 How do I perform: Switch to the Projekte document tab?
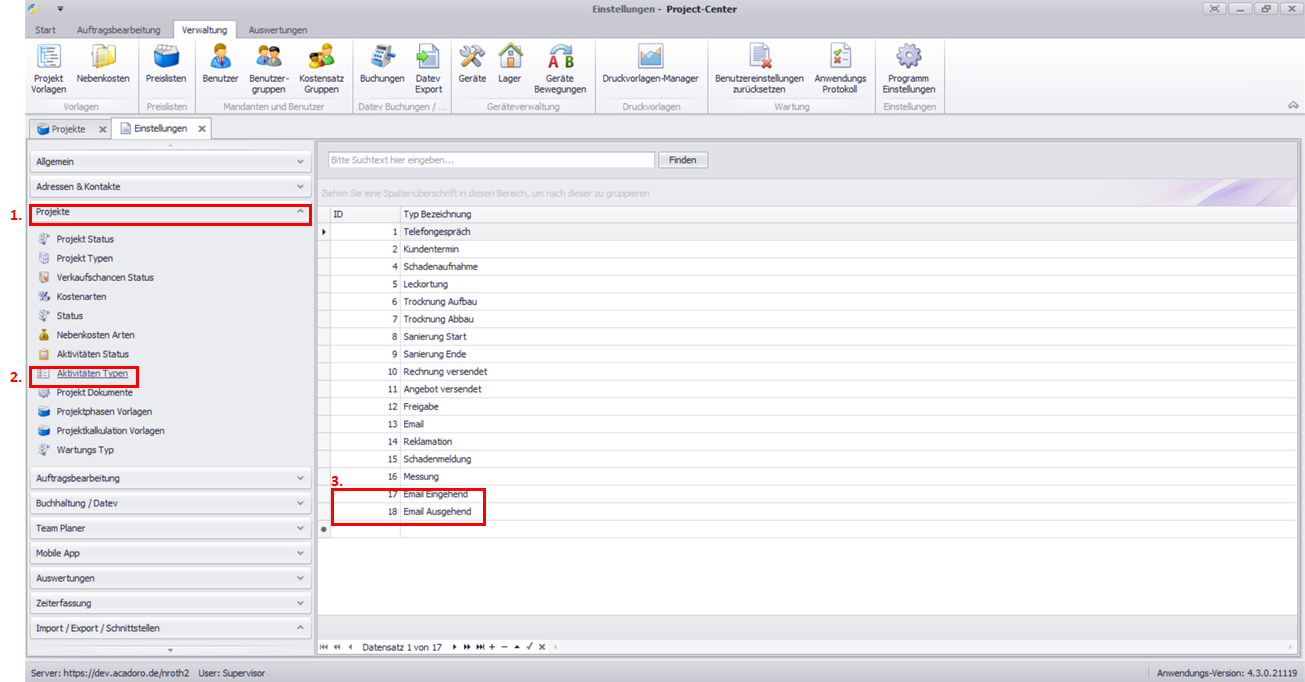68,129
